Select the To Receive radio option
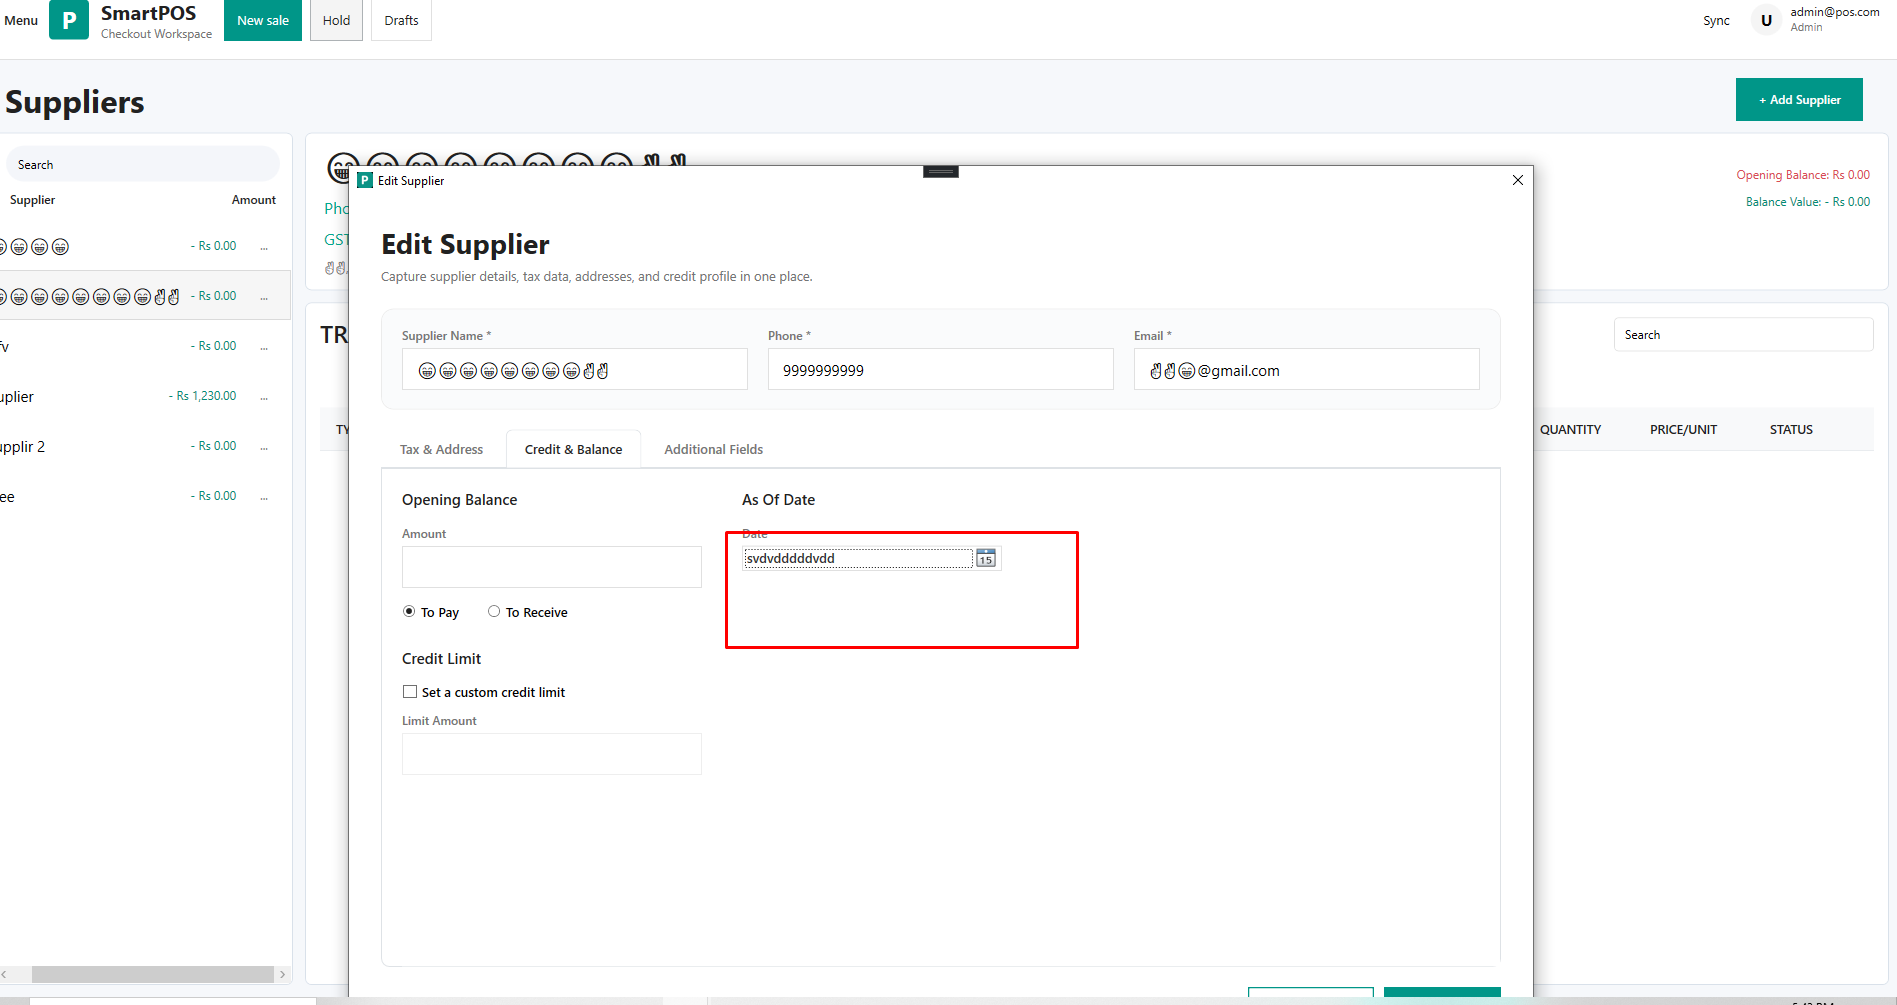 494,612
